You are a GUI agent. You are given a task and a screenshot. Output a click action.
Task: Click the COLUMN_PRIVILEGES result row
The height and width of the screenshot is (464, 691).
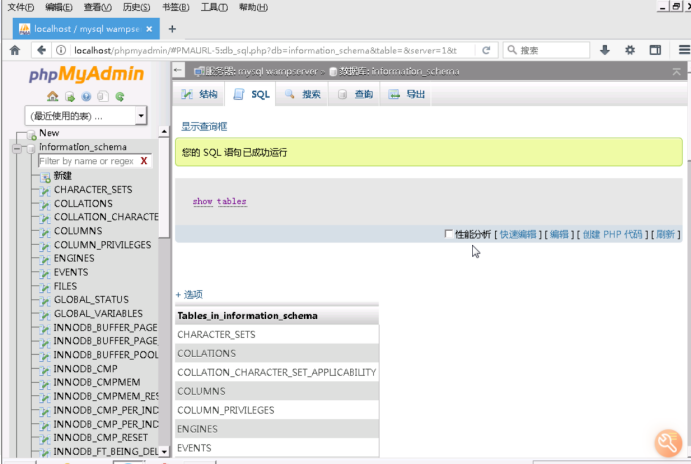[277, 410]
